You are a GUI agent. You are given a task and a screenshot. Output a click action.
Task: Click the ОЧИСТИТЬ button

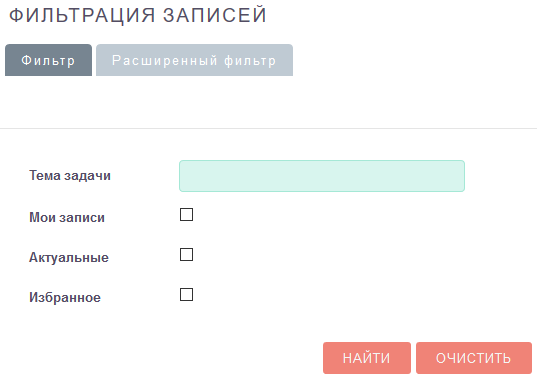(474, 358)
